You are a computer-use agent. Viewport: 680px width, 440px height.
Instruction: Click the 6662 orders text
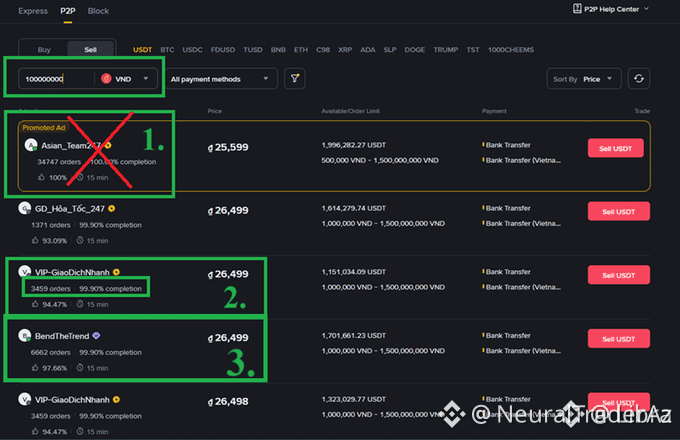click(x=50, y=352)
